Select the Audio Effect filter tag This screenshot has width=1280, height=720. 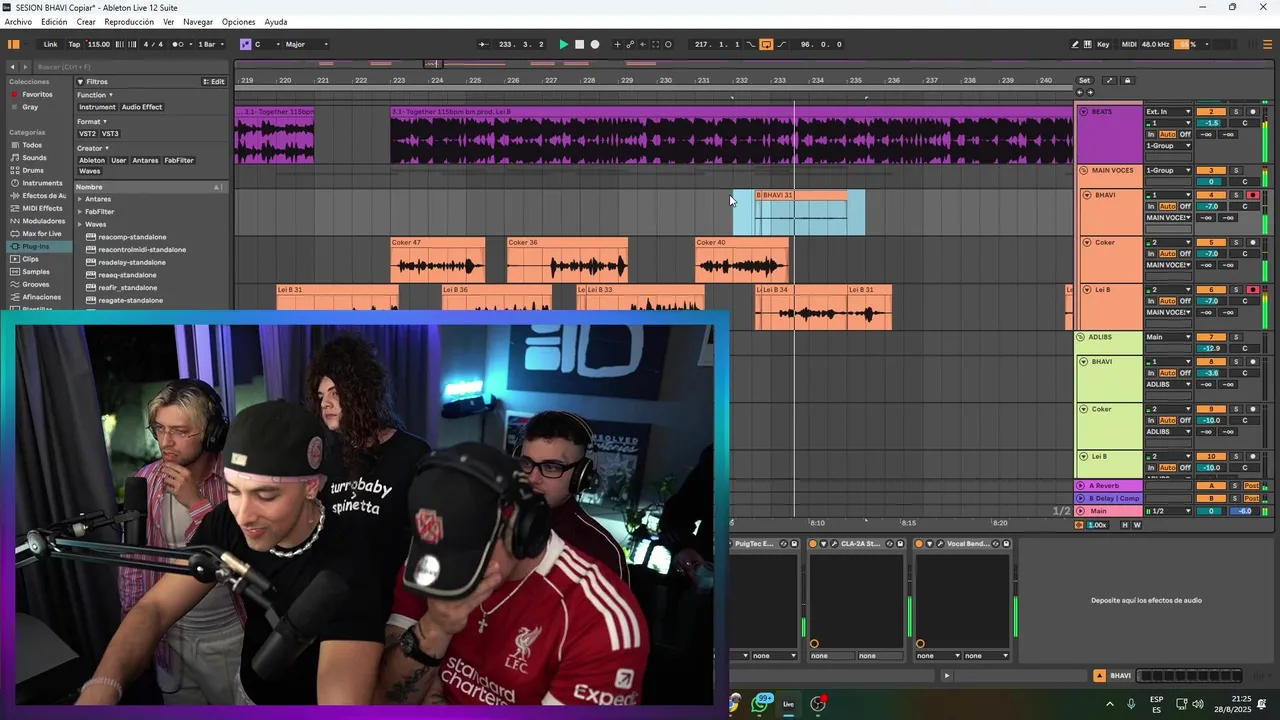click(x=142, y=107)
